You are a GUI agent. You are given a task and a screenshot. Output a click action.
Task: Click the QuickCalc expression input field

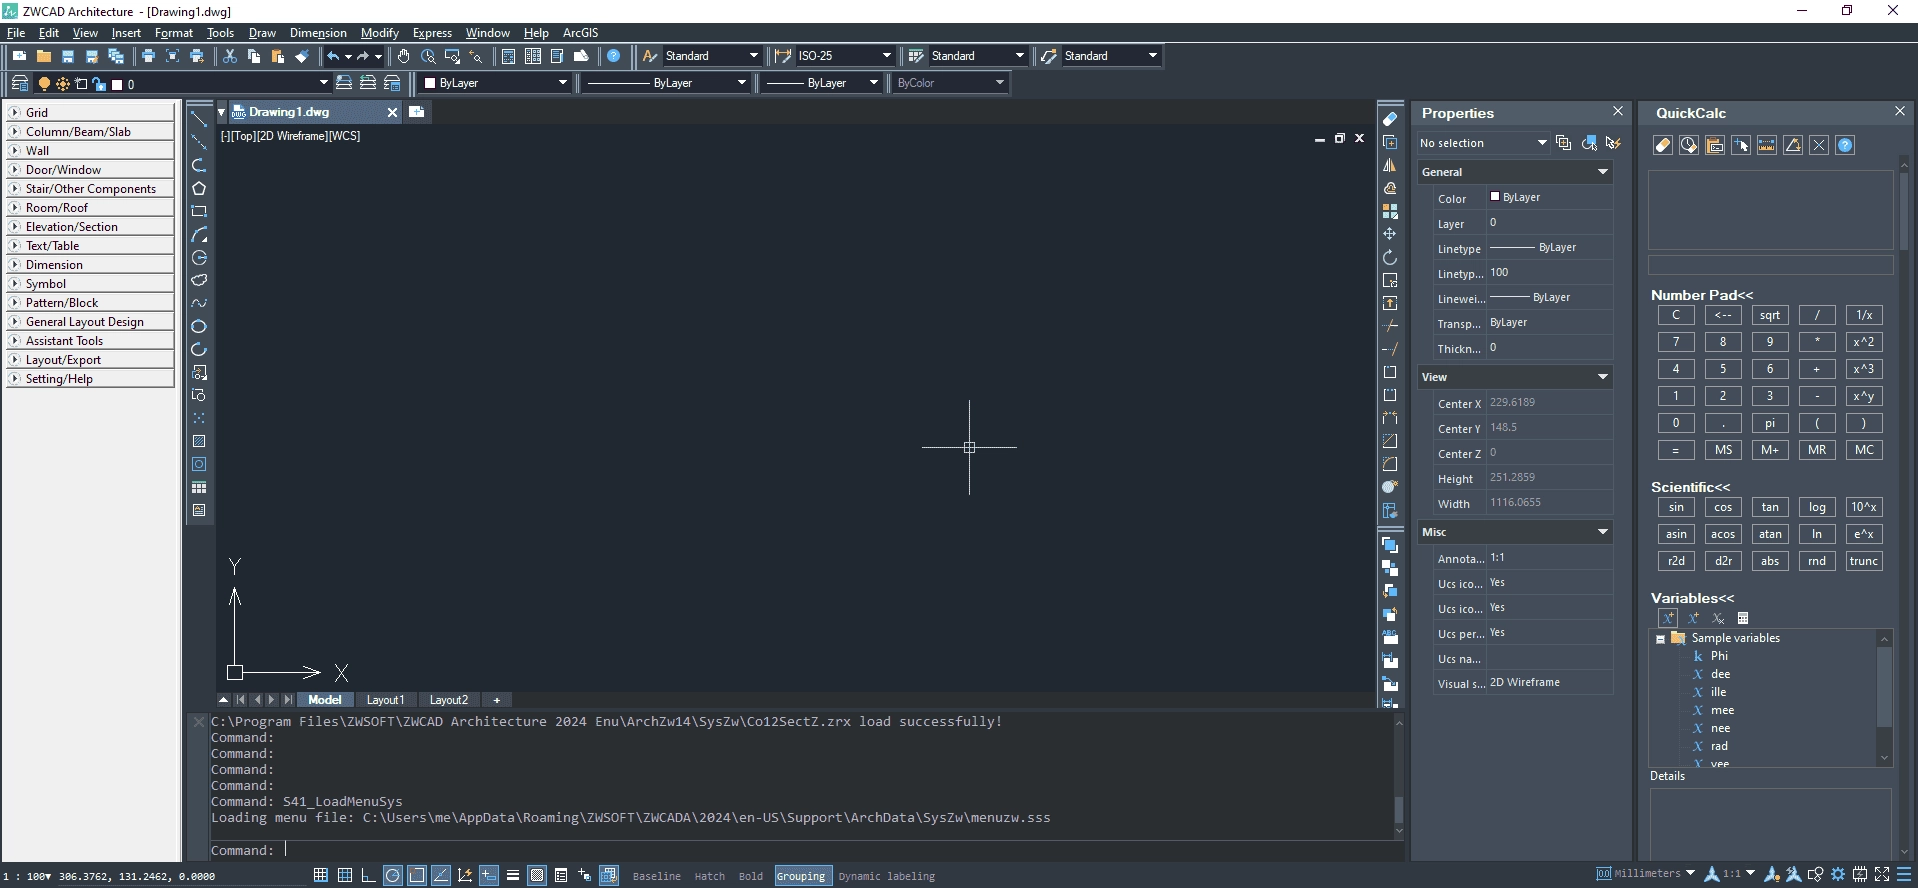click(1770, 265)
